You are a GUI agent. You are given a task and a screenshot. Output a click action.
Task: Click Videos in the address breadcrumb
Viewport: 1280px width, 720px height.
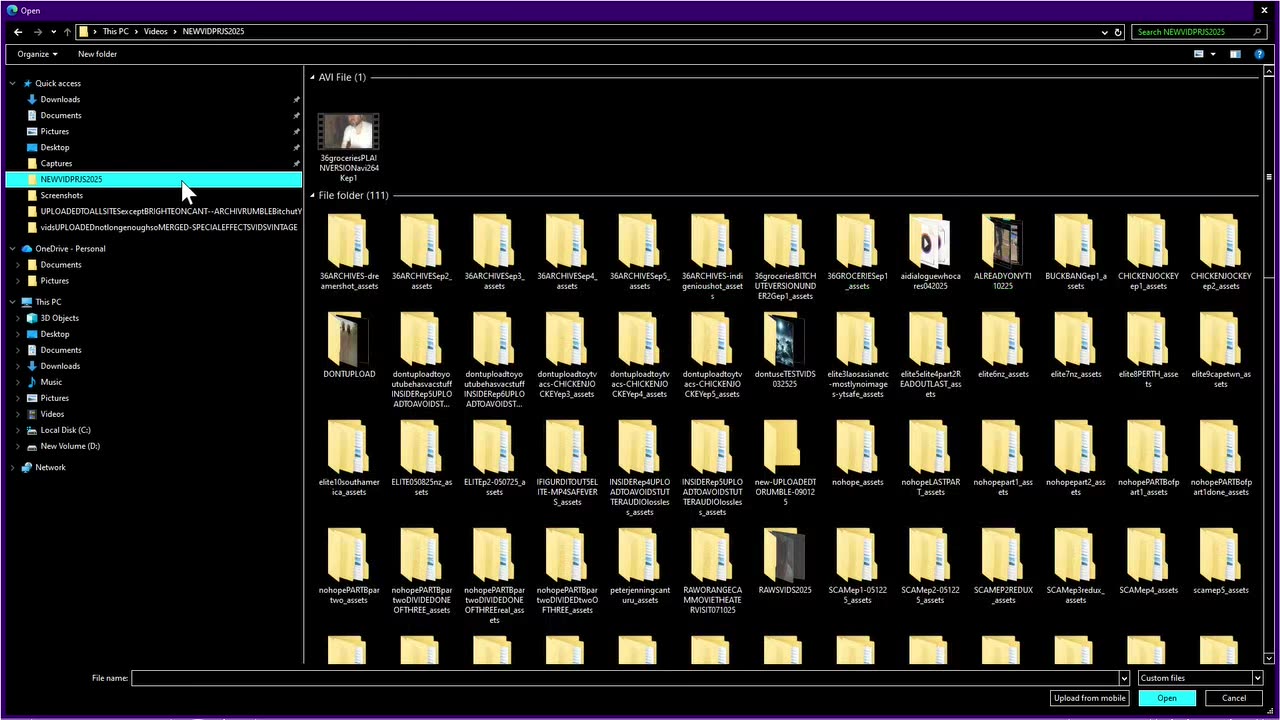coord(155,32)
